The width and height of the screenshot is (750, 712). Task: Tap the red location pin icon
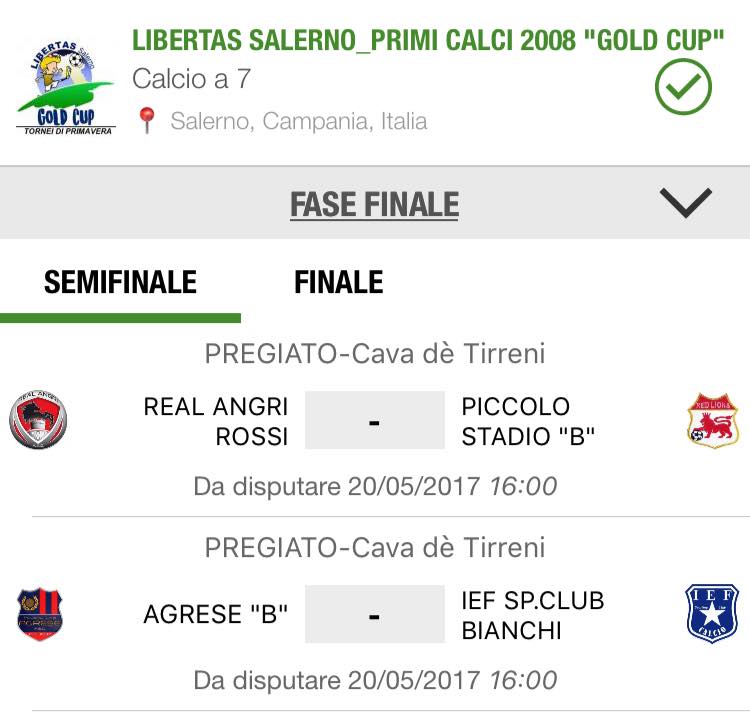tap(147, 120)
